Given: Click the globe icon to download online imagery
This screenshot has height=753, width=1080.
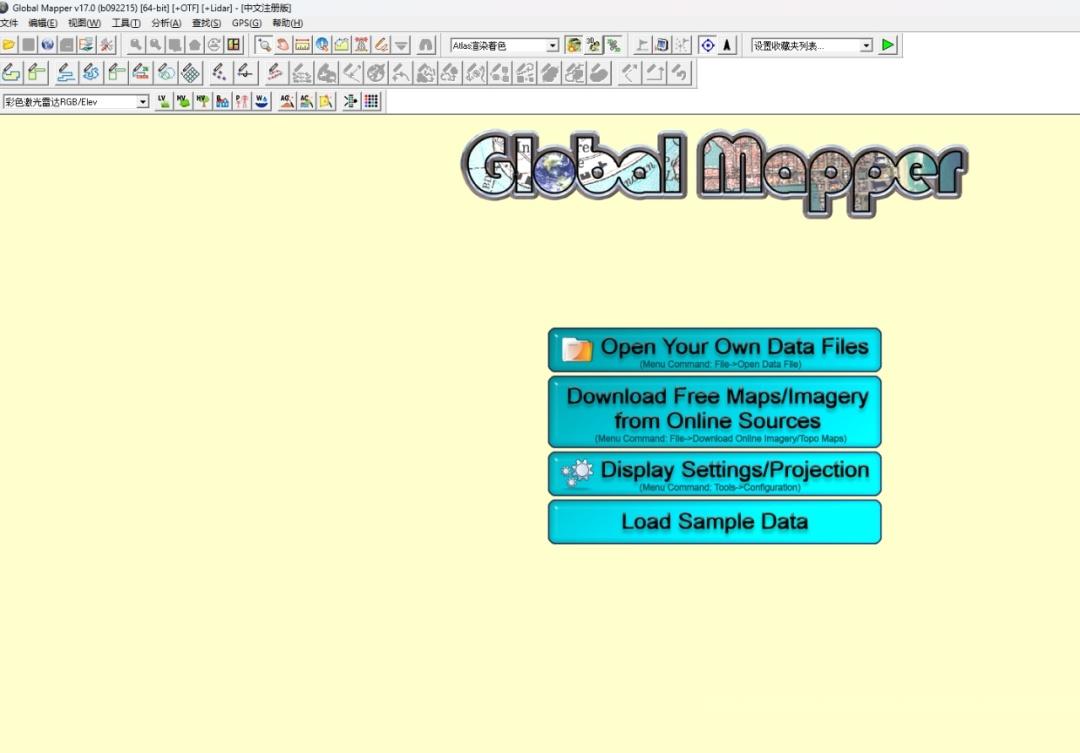Looking at the screenshot, I should click(322, 44).
